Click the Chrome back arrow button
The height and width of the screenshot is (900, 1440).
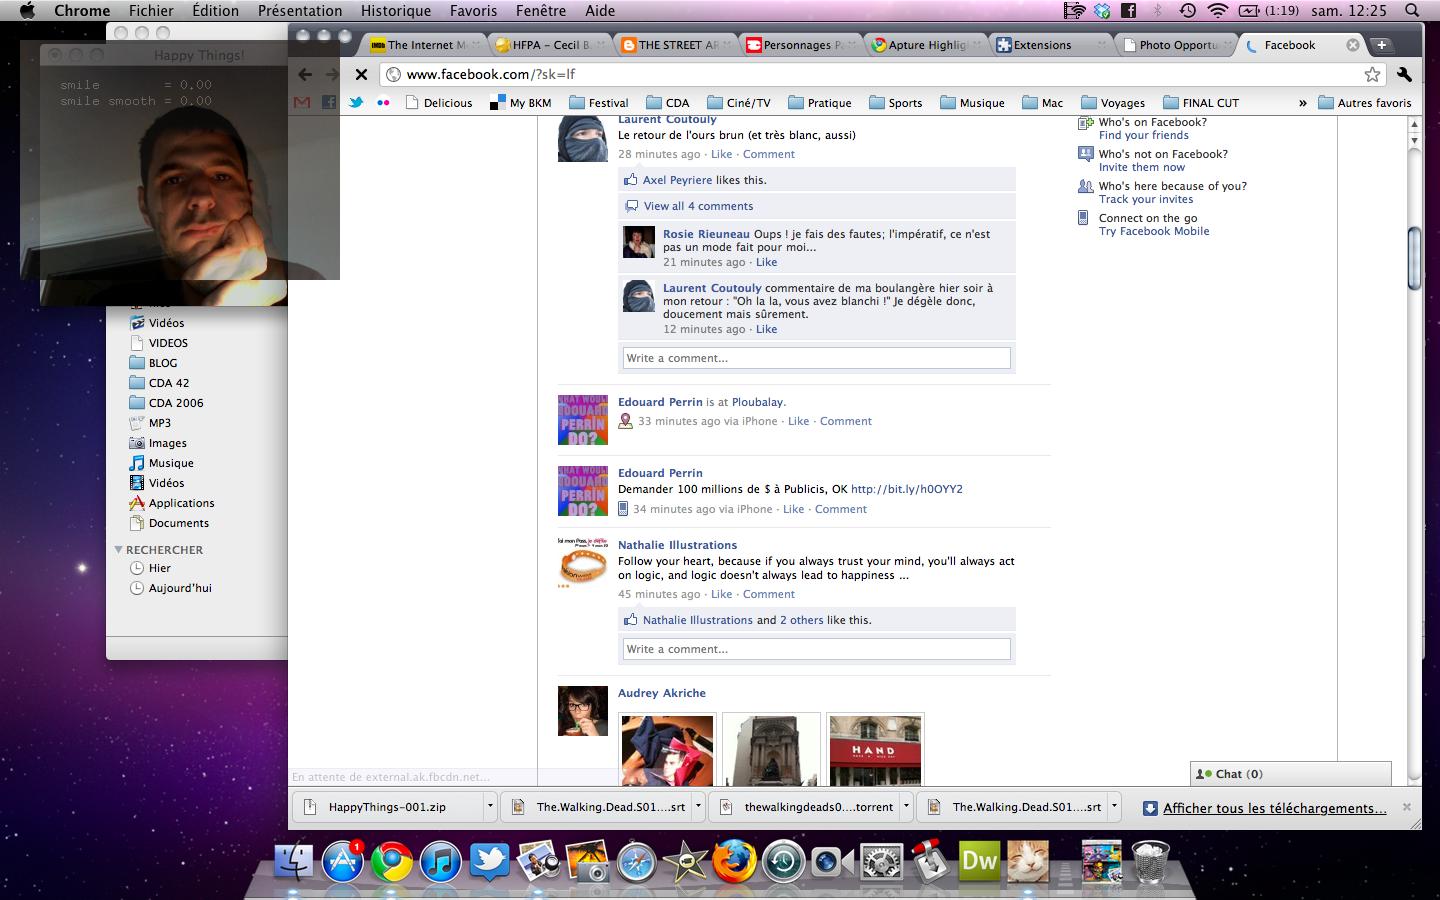click(x=305, y=74)
